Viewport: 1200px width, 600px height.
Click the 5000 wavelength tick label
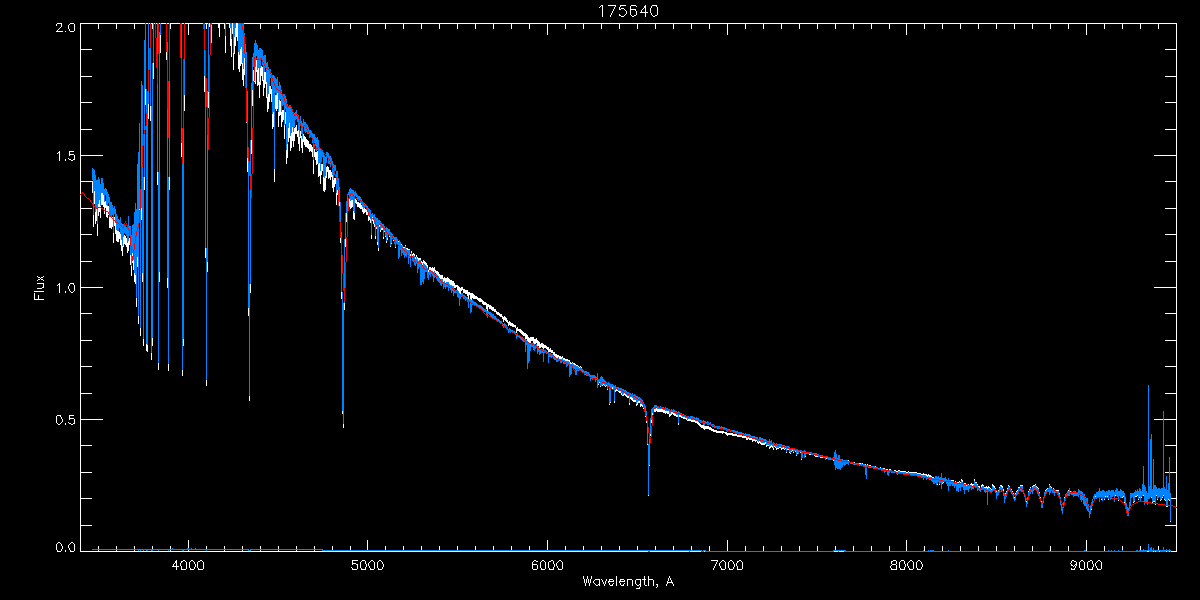point(368,565)
